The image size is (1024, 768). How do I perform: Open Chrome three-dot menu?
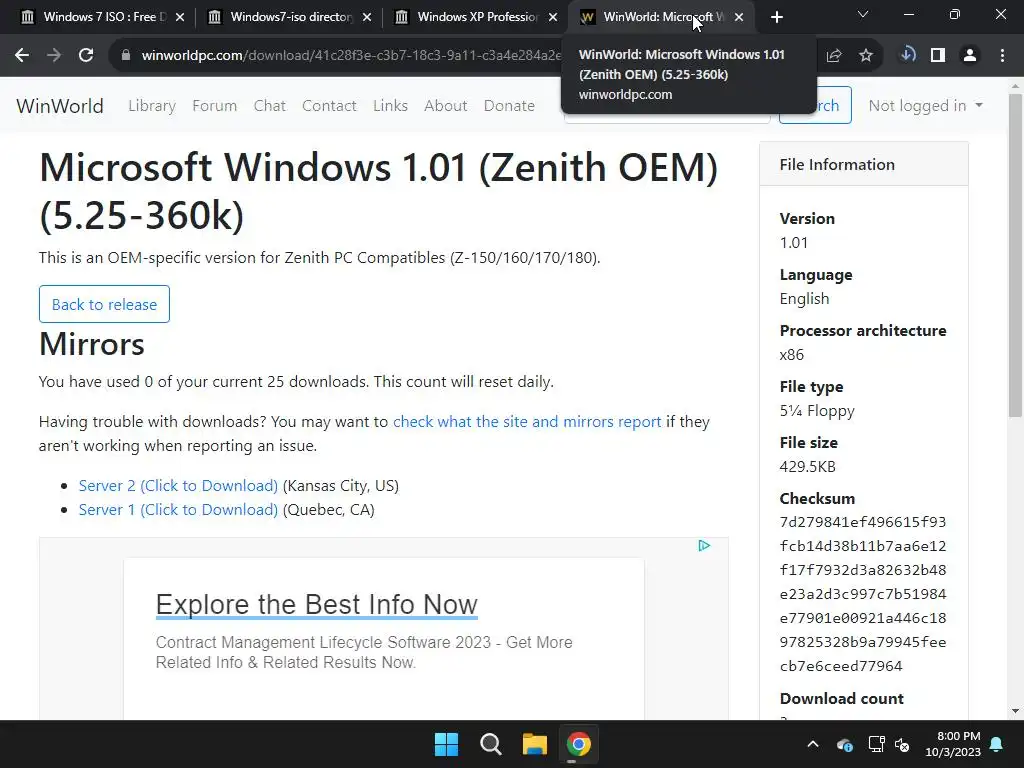tap(1002, 56)
